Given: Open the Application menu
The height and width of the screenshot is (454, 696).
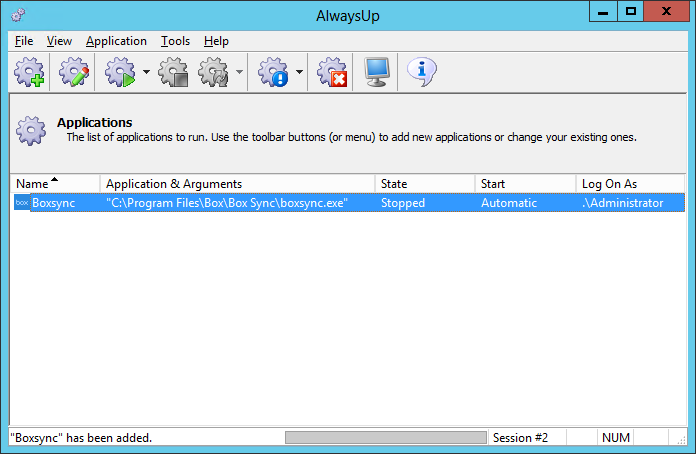Looking at the screenshot, I should [116, 41].
